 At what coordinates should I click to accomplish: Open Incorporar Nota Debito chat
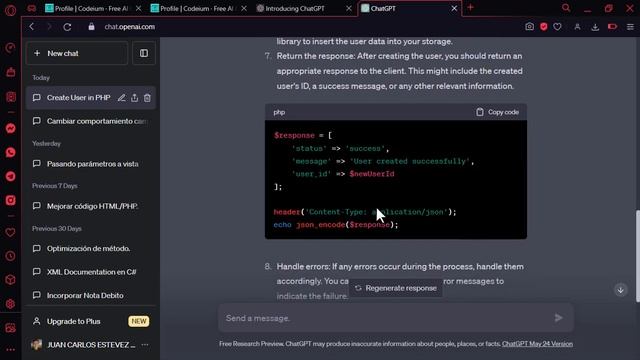pyautogui.click(x=91, y=295)
